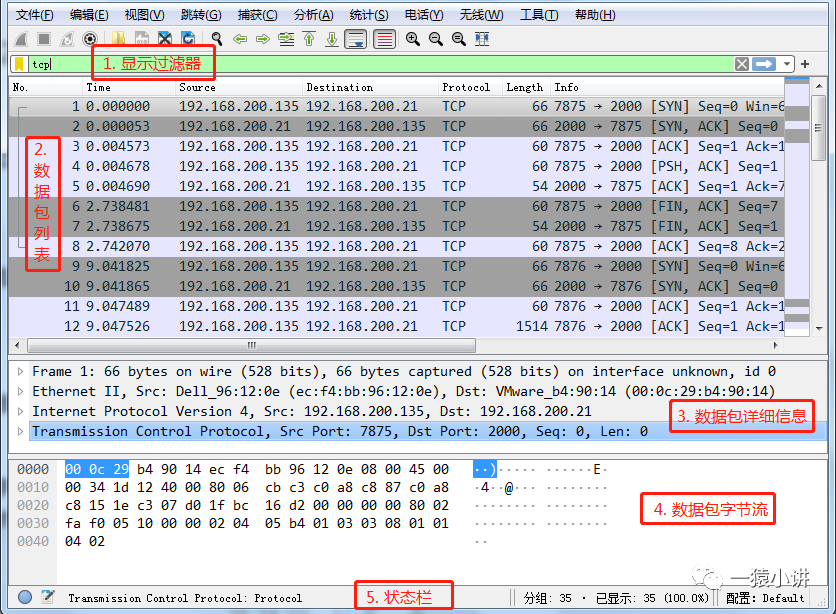Click the 配置: Default profile in status bar
The image size is (836, 614).
[765, 598]
